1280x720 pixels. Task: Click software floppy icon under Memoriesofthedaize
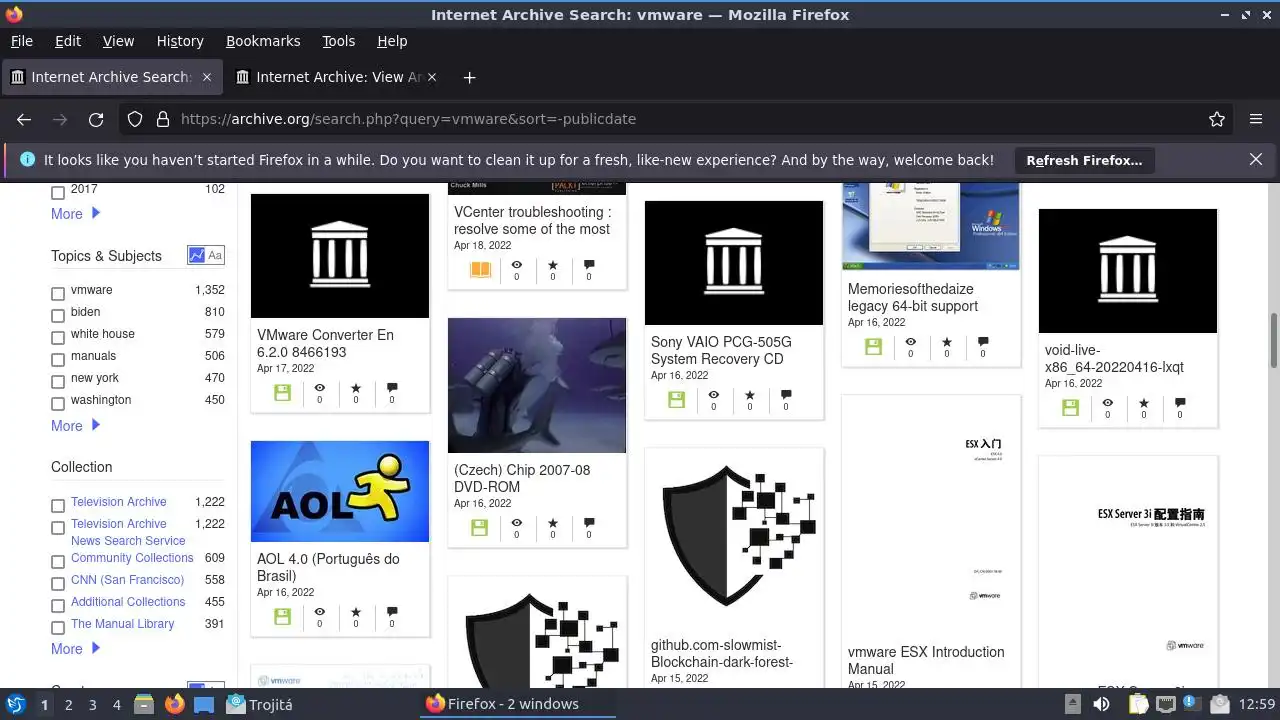pos(873,347)
